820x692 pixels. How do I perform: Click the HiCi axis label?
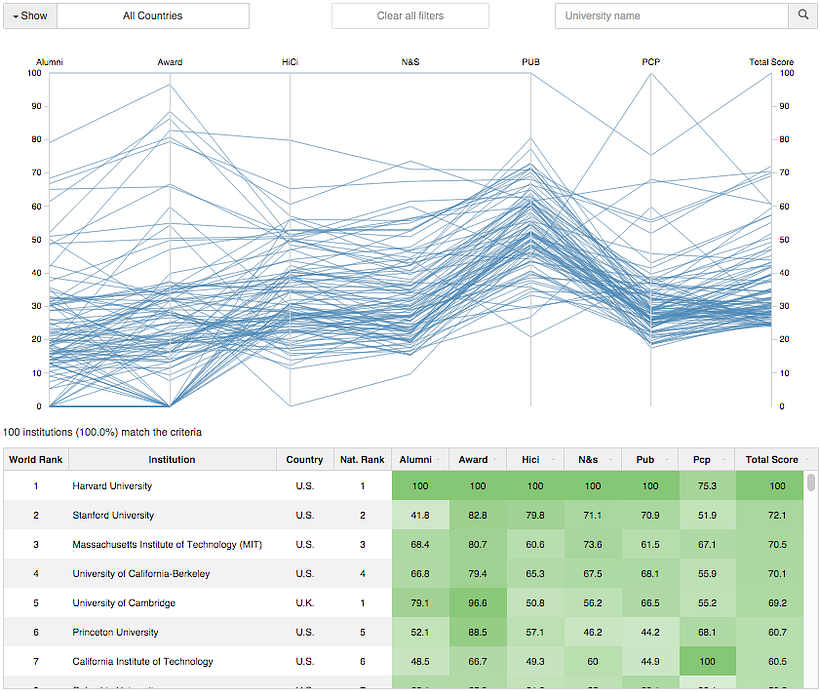point(290,62)
